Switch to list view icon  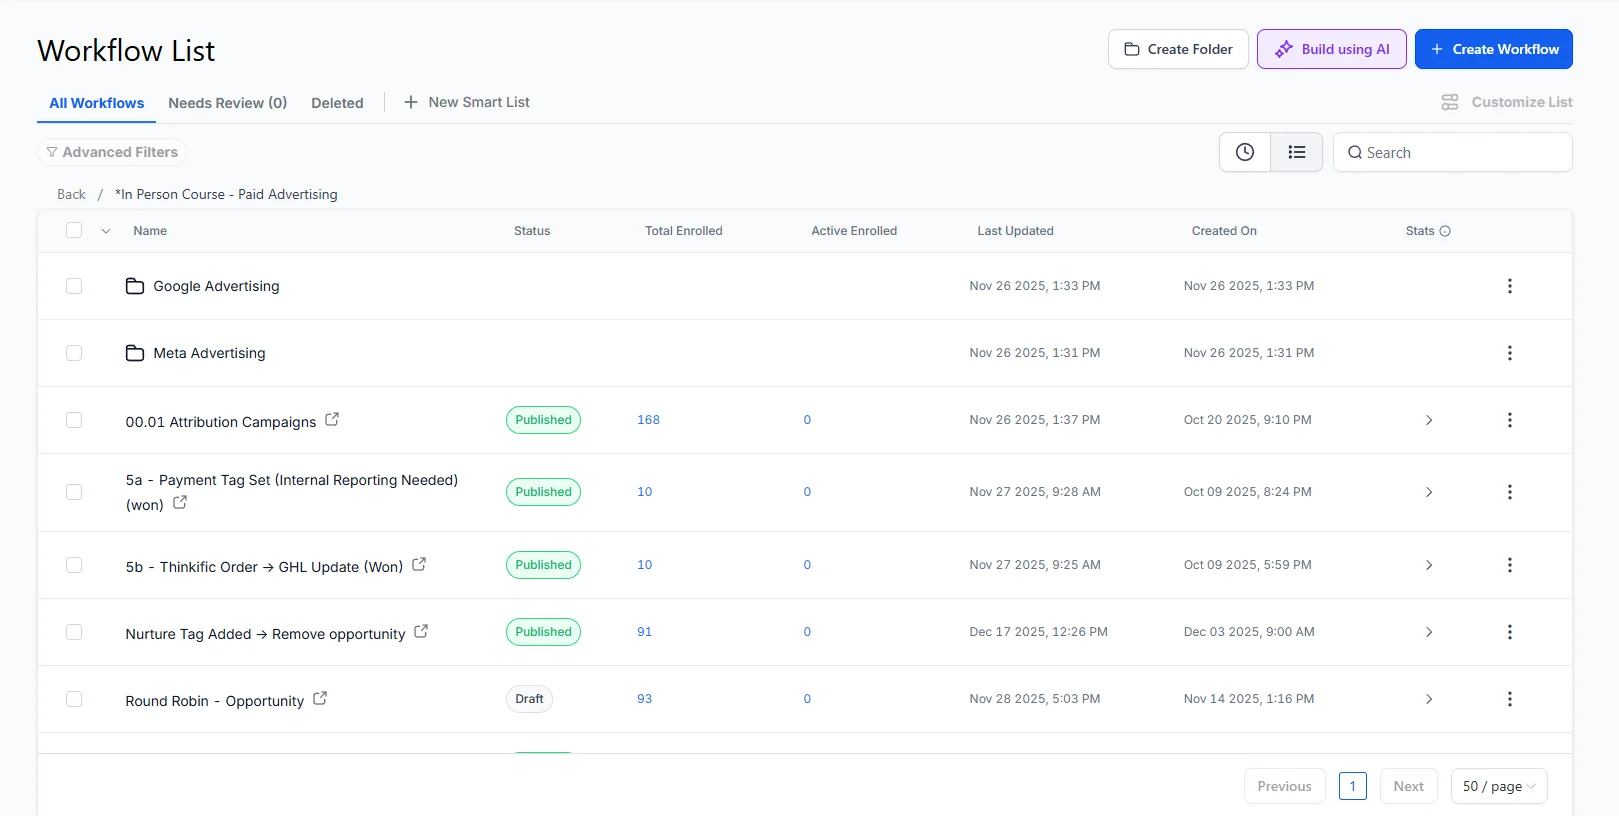coord(1297,152)
